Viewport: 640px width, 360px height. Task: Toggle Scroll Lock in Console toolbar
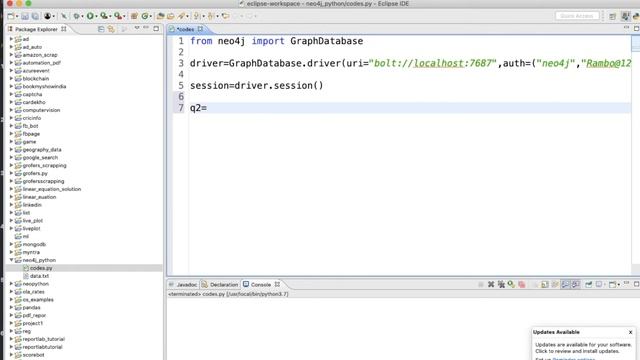[x=545, y=284]
